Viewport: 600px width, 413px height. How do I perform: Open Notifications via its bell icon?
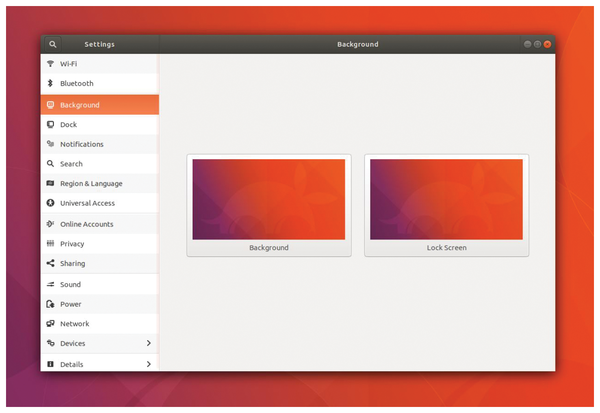tap(50, 144)
